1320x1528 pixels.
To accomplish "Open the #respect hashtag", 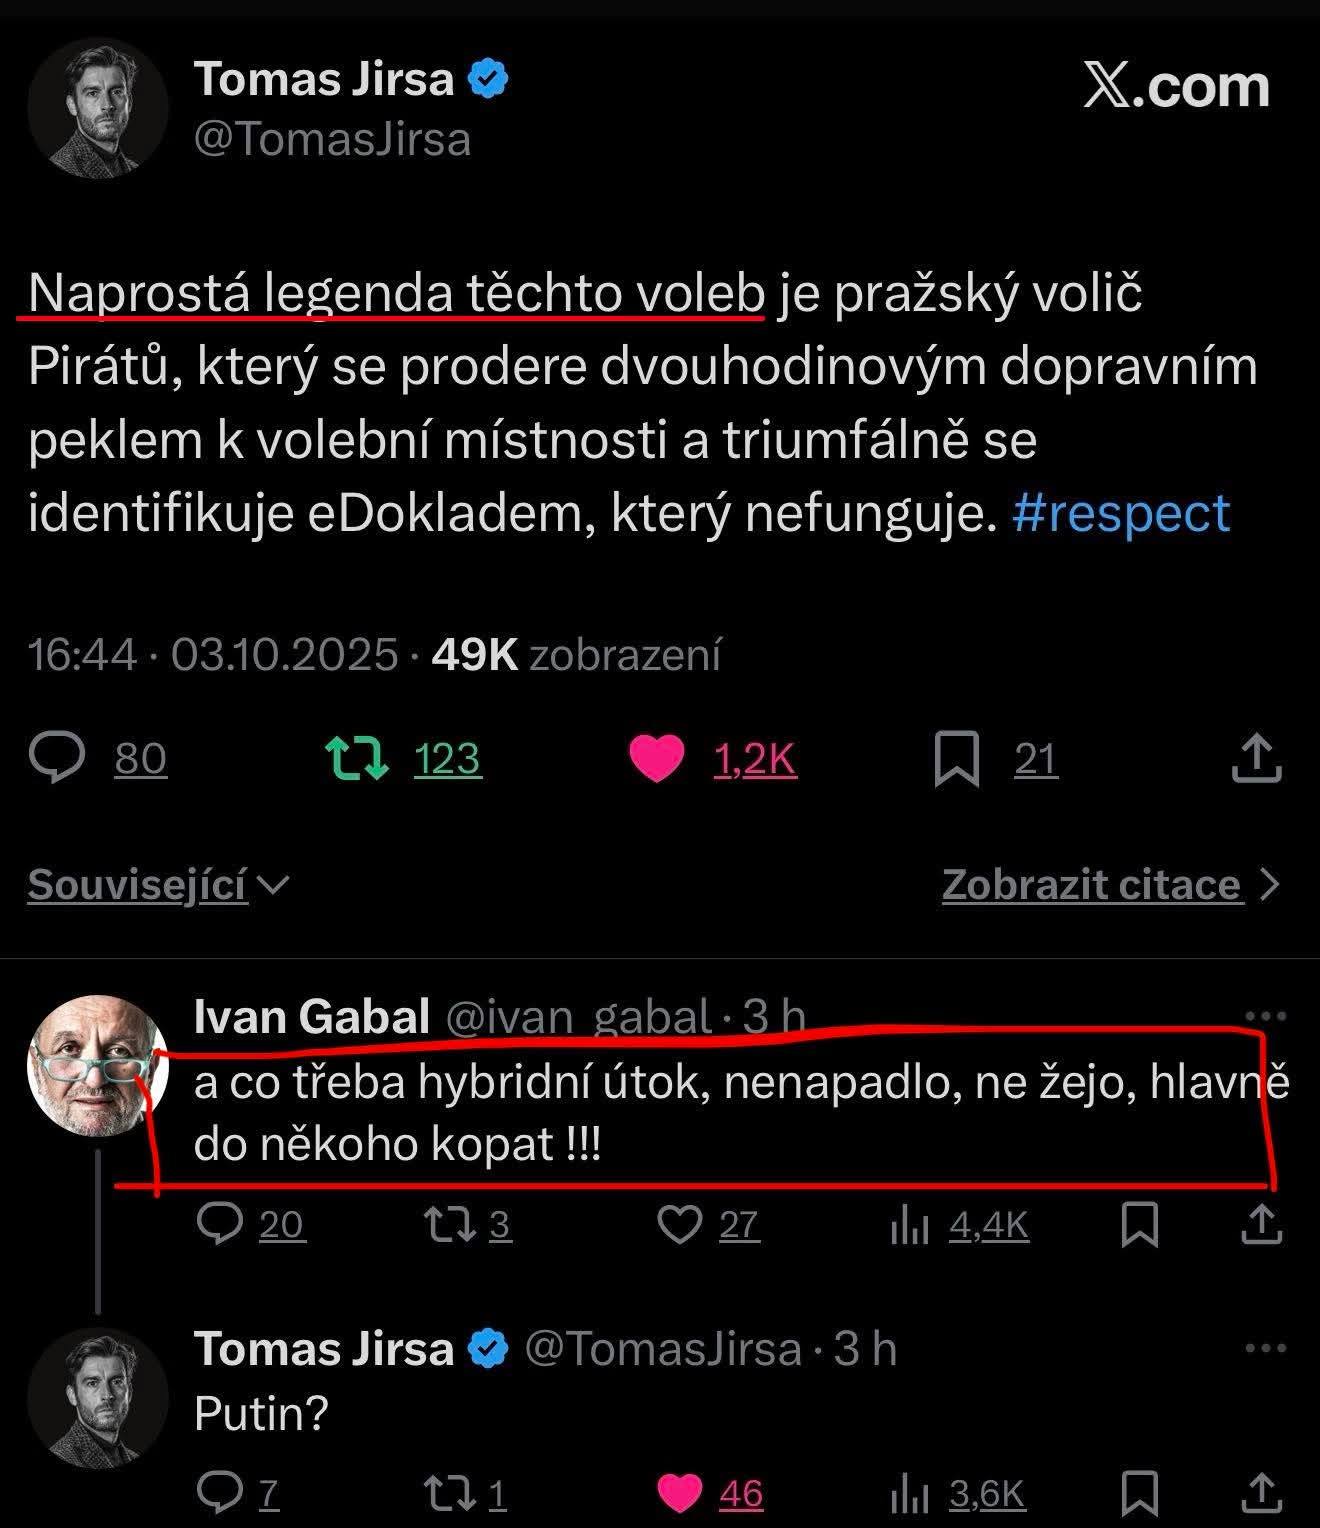I will point(1120,514).
